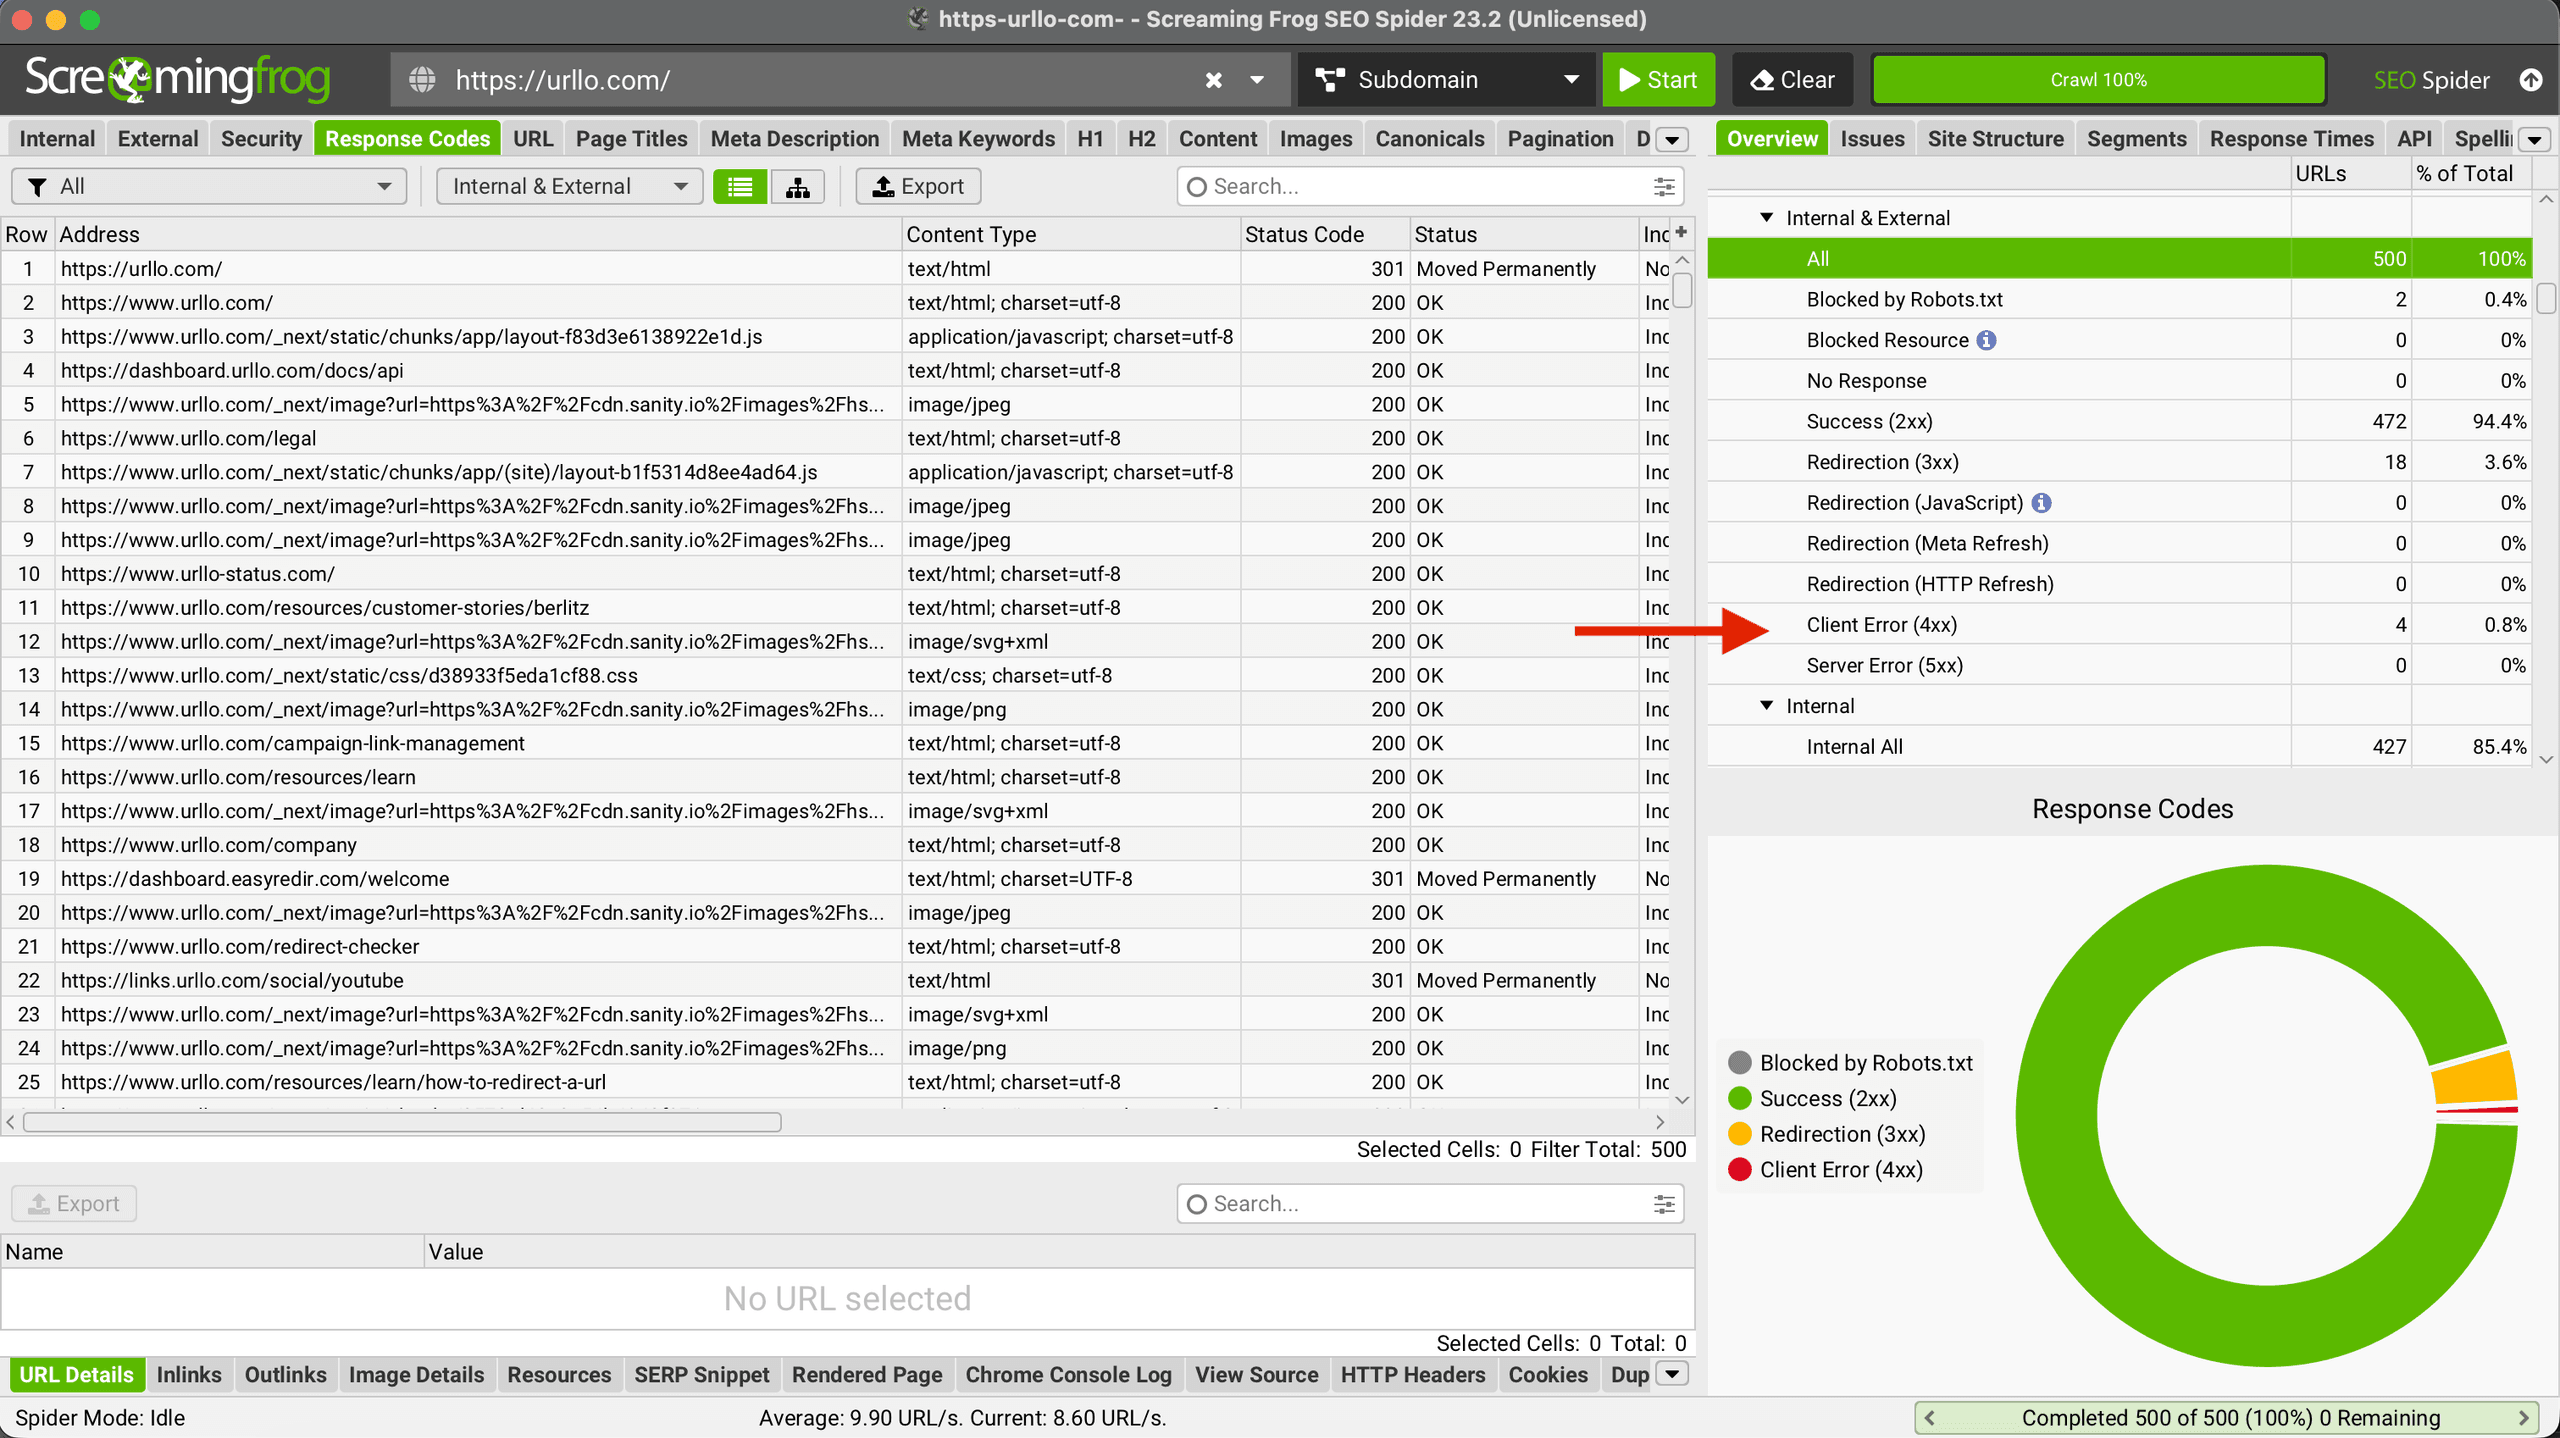Select the Canonicals tab

click(1430, 139)
